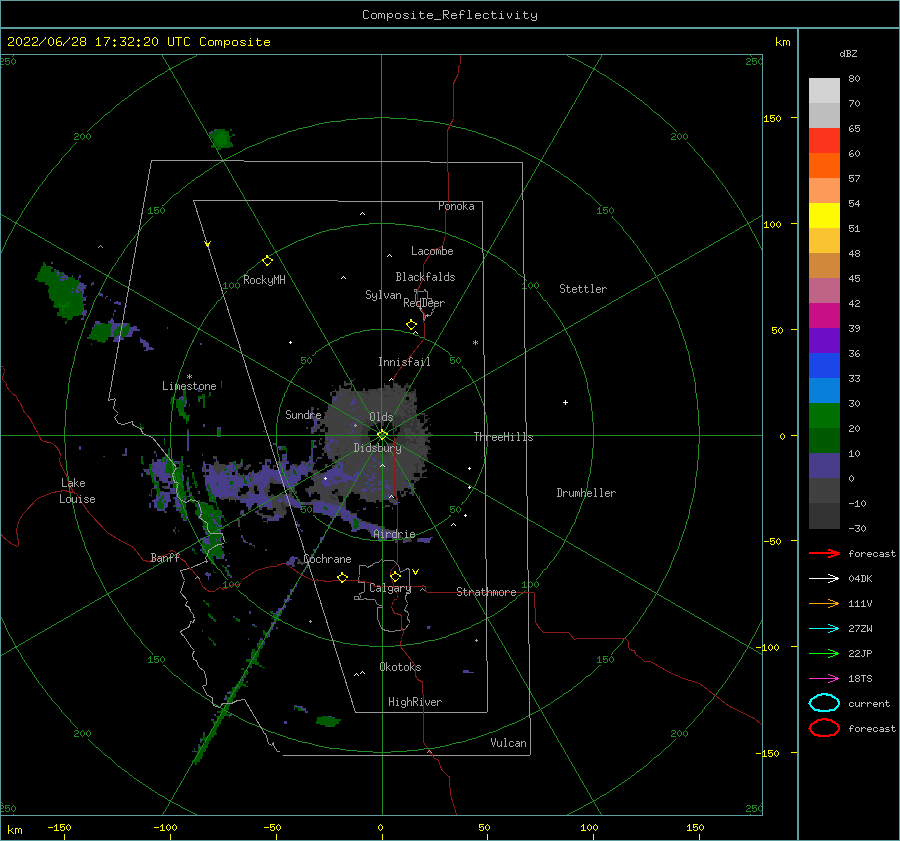The height and width of the screenshot is (841, 900).
Task: Select the bright yellow 54 dBZ swatch
Action: coord(824,215)
